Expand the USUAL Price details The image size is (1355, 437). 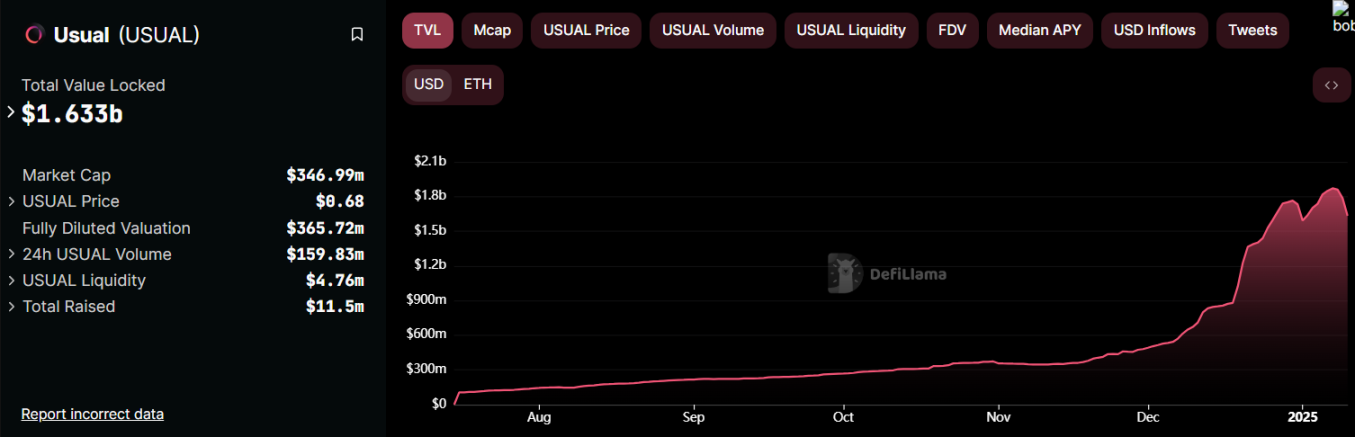[11, 202]
